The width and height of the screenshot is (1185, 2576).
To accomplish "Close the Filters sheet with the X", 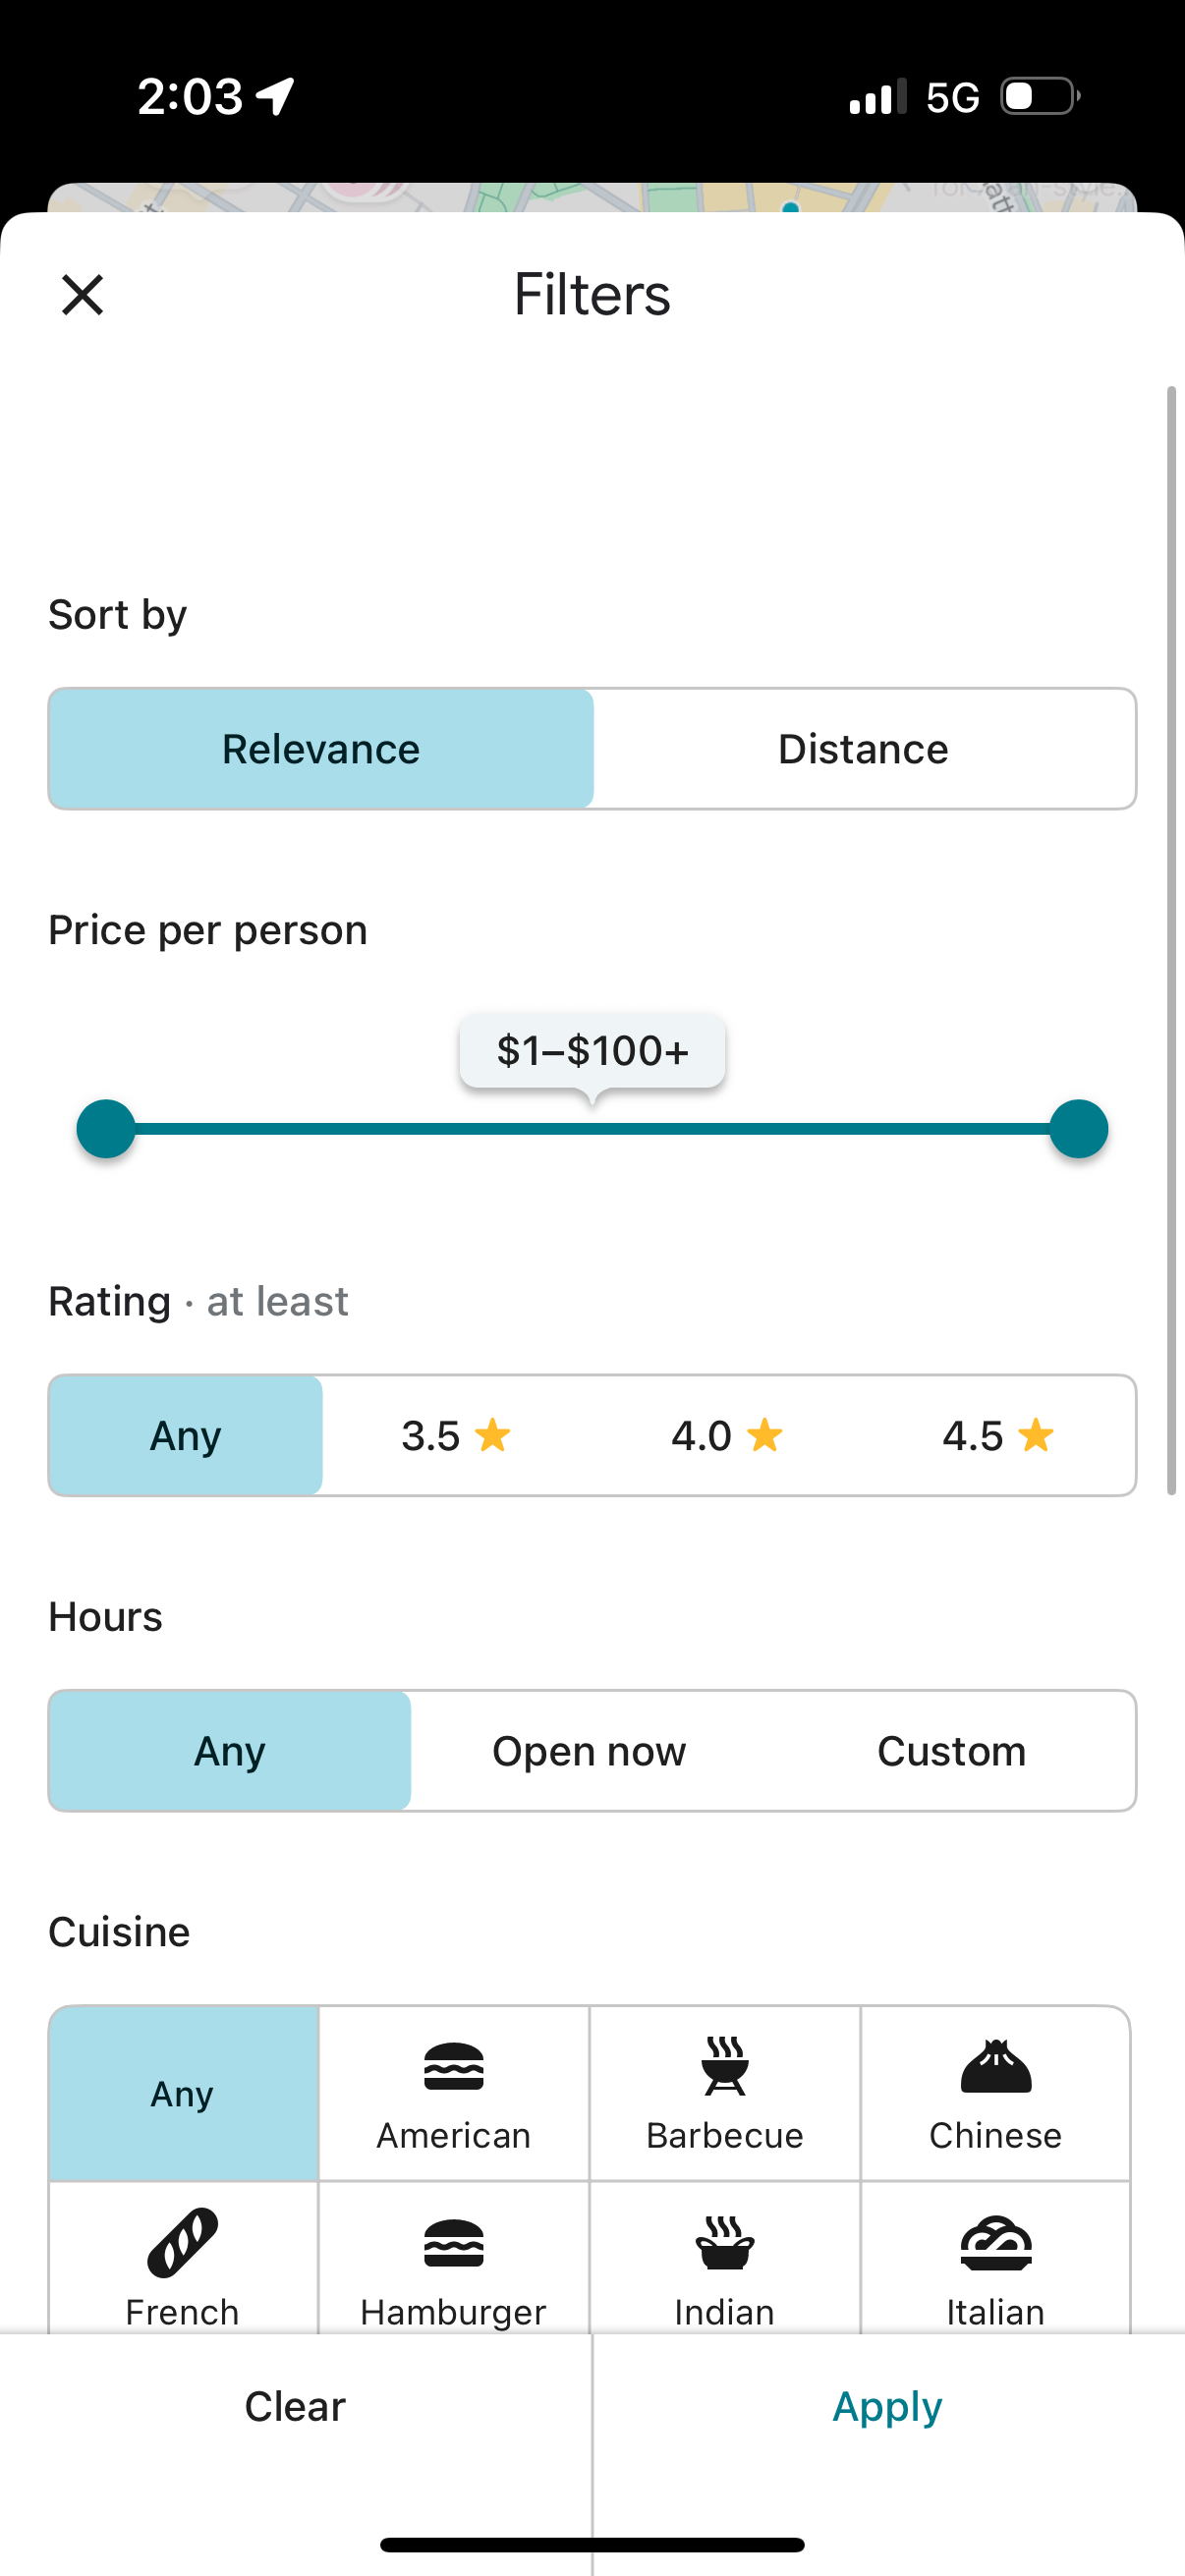I will (82, 295).
